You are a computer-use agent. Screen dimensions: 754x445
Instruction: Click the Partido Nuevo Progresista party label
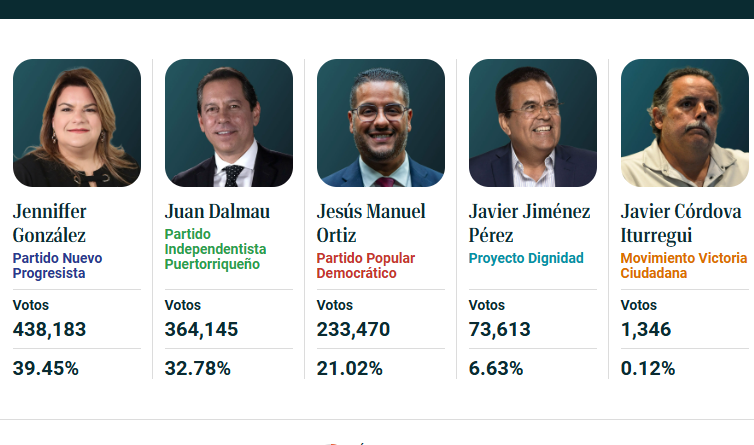[58, 265]
